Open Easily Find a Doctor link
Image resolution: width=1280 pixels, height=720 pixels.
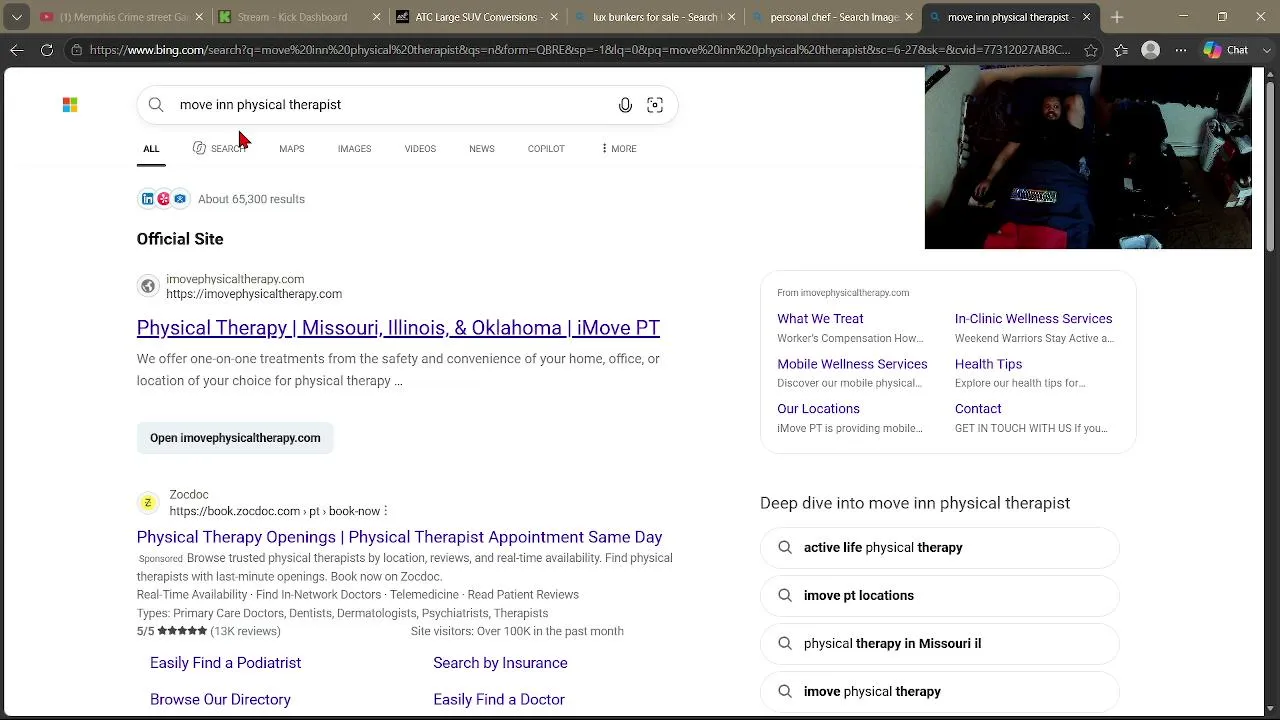tap(499, 700)
